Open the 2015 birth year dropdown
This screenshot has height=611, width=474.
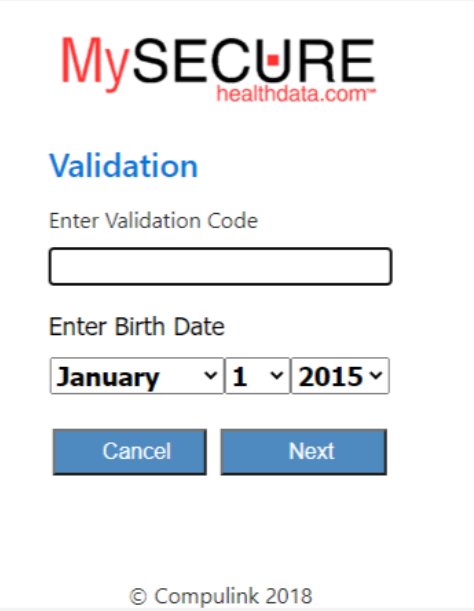point(340,376)
